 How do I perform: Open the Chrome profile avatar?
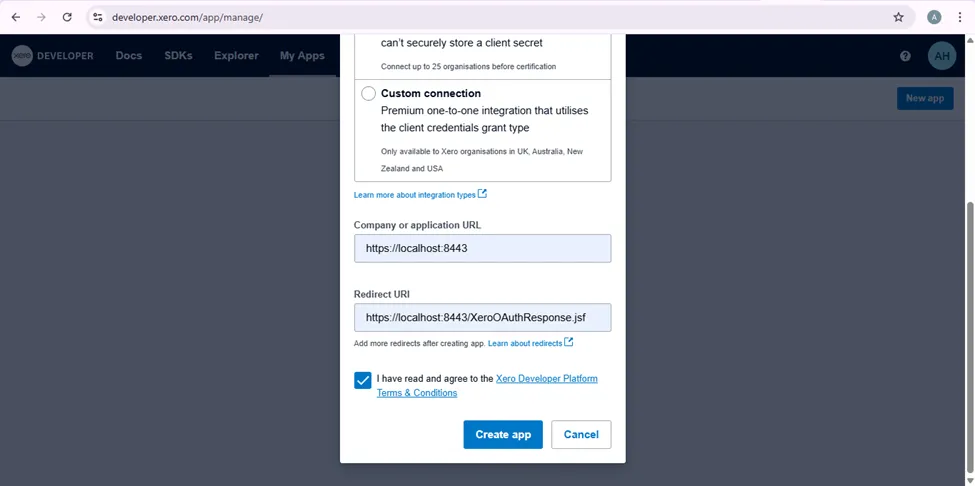(934, 17)
